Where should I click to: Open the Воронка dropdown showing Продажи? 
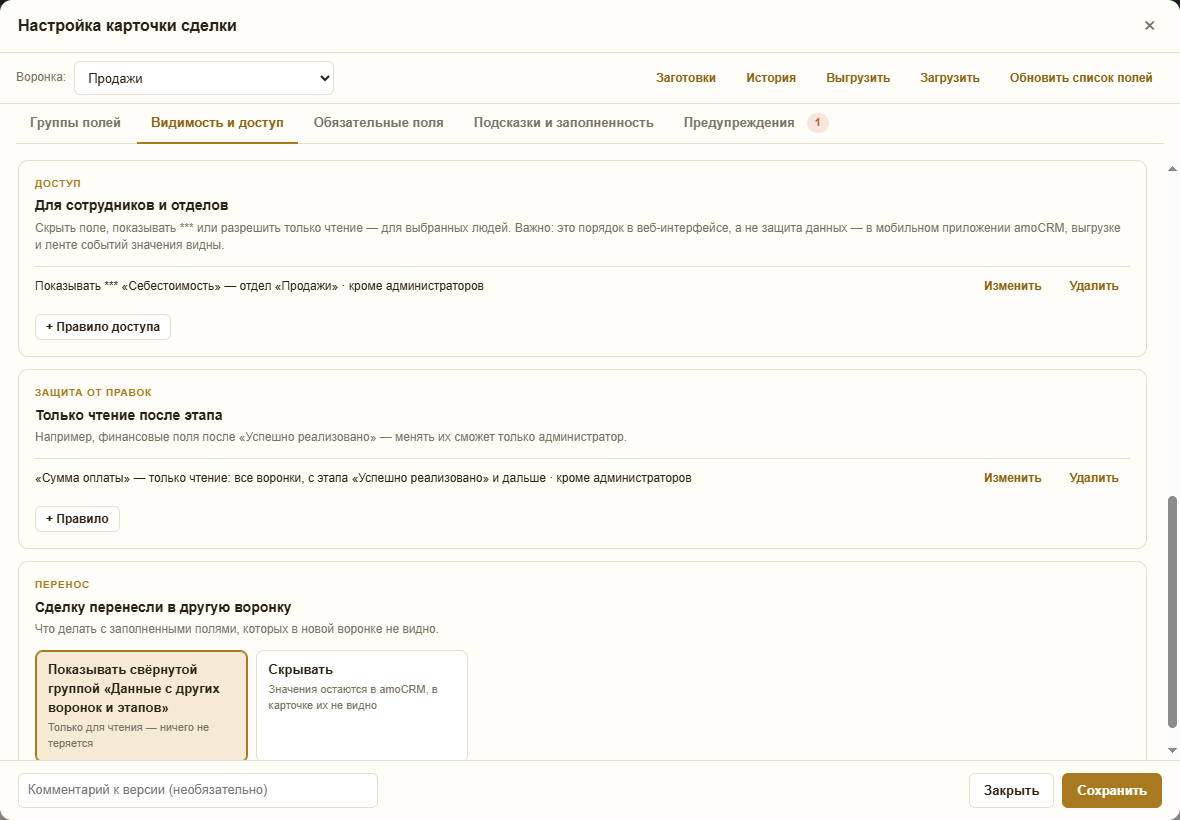click(x=204, y=78)
